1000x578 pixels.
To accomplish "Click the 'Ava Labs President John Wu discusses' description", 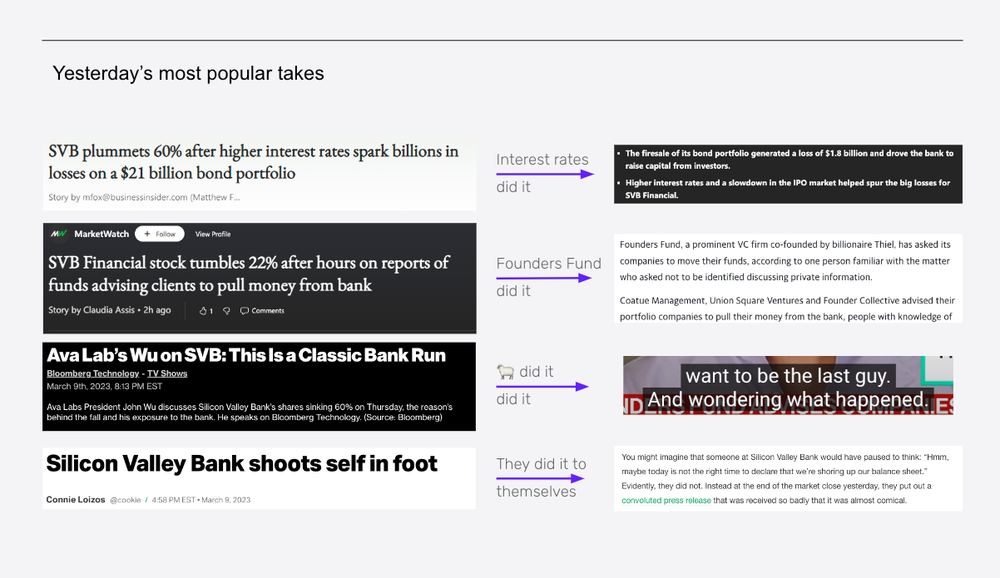I will [249, 412].
